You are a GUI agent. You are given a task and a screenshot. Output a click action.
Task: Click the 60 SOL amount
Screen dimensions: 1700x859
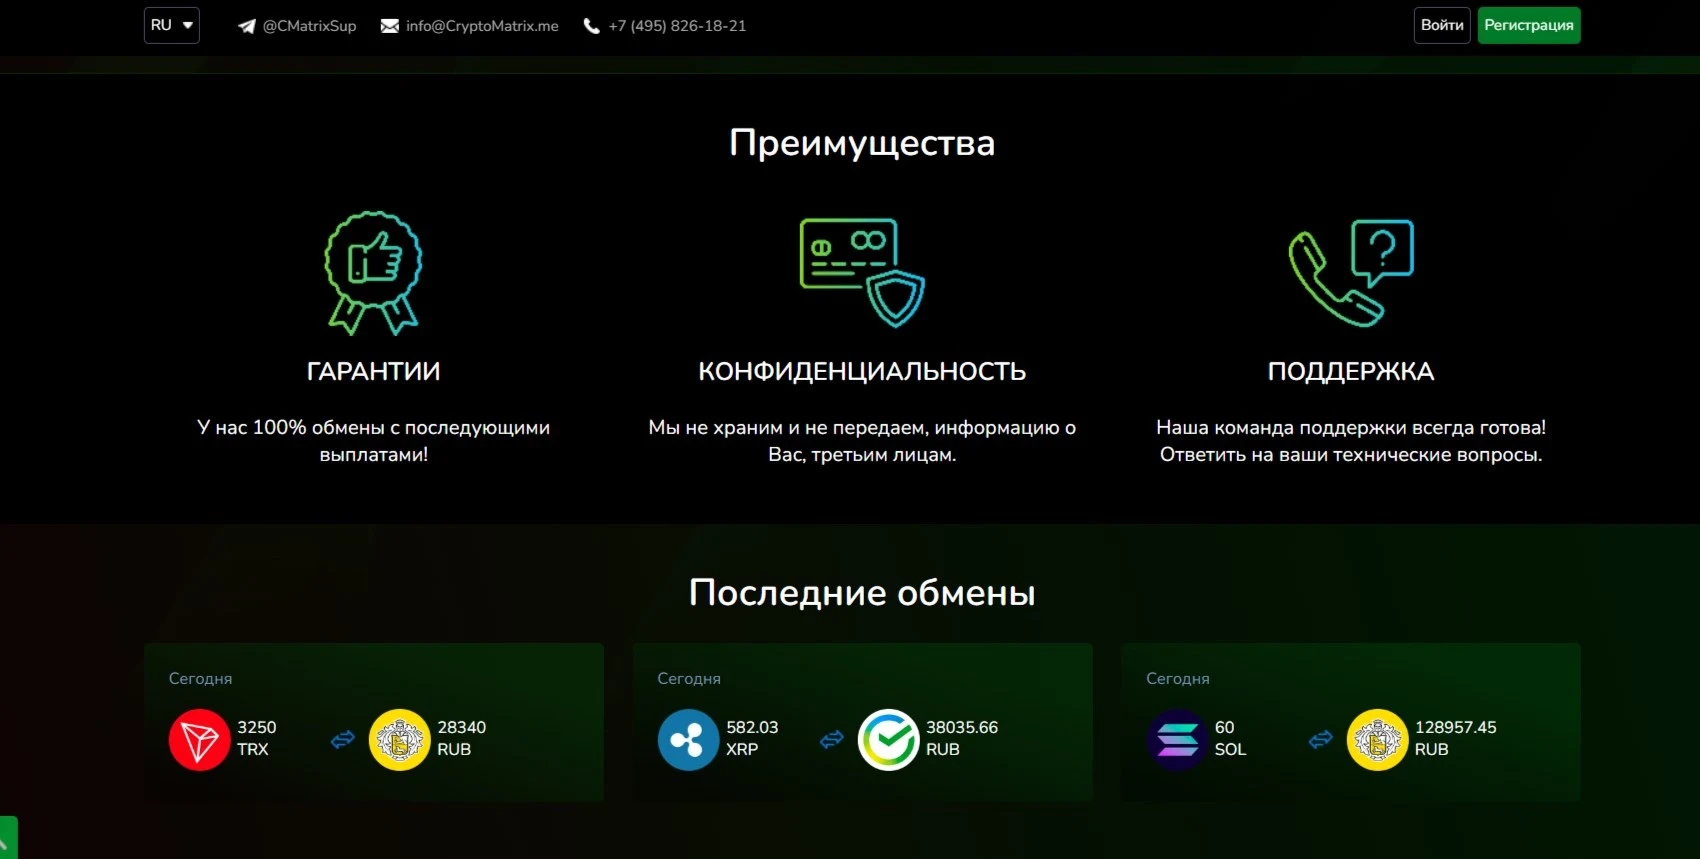point(1230,738)
